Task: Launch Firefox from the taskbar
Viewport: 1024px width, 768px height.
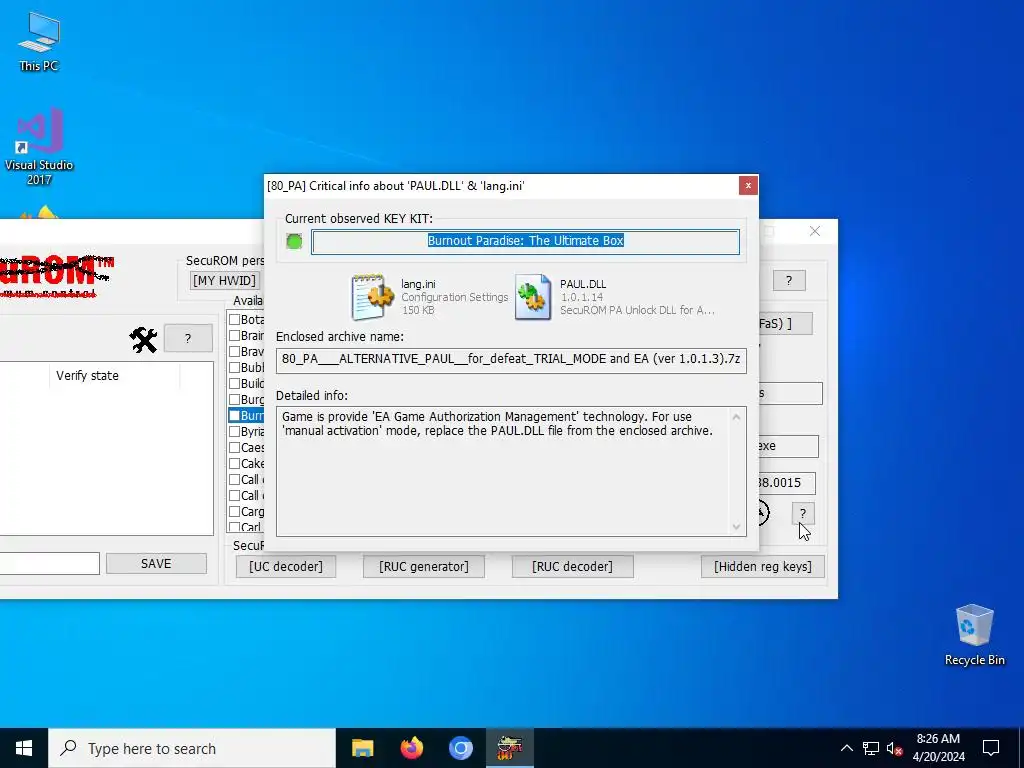Action: 411,748
